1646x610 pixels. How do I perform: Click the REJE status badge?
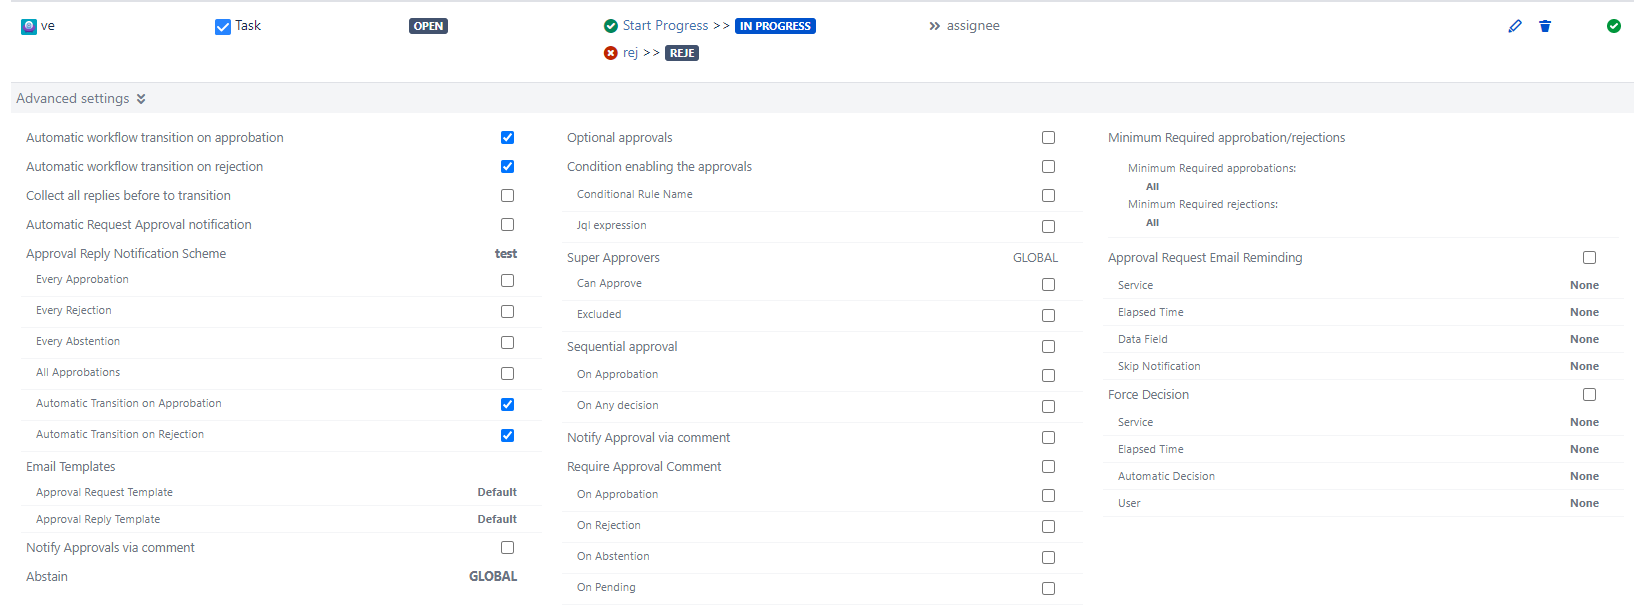(682, 53)
